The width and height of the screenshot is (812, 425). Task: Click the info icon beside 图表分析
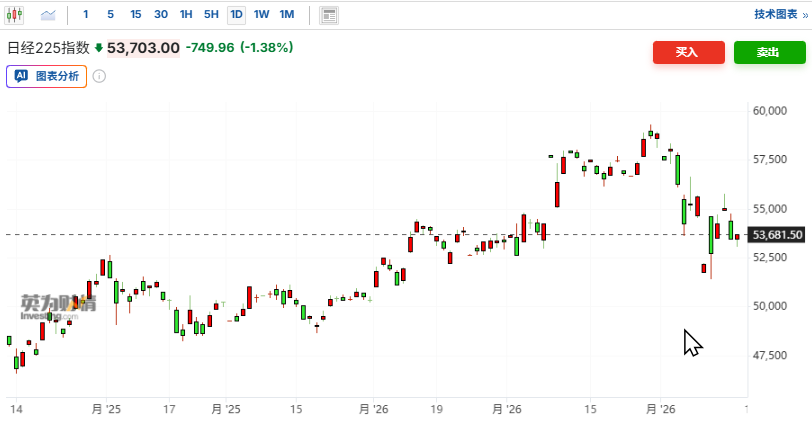[x=100, y=76]
